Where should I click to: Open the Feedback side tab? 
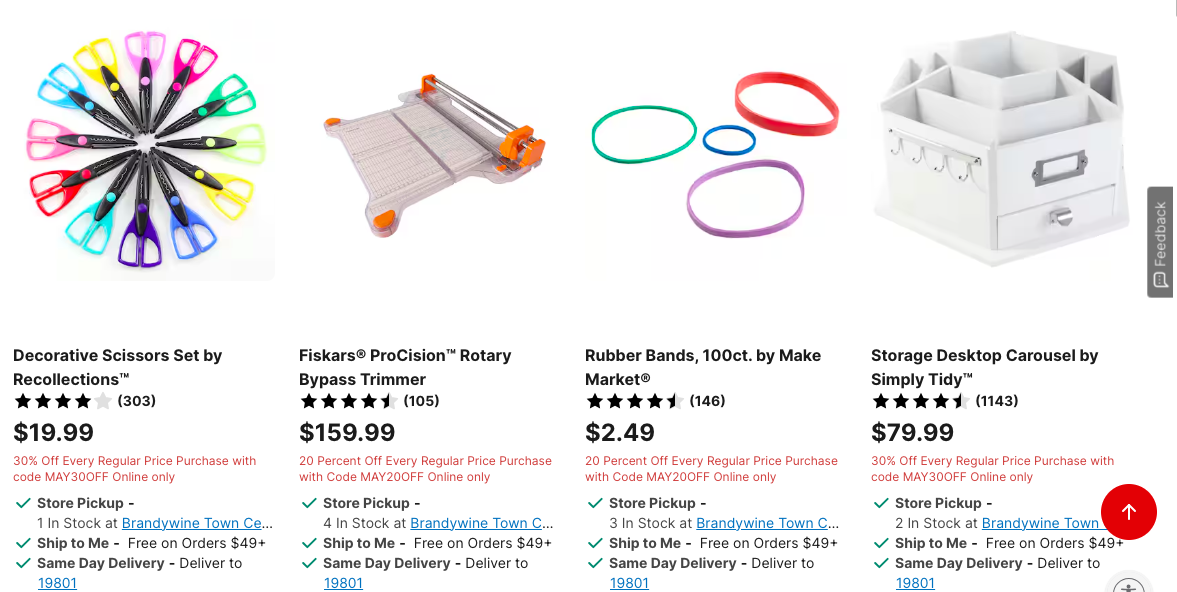[1160, 243]
